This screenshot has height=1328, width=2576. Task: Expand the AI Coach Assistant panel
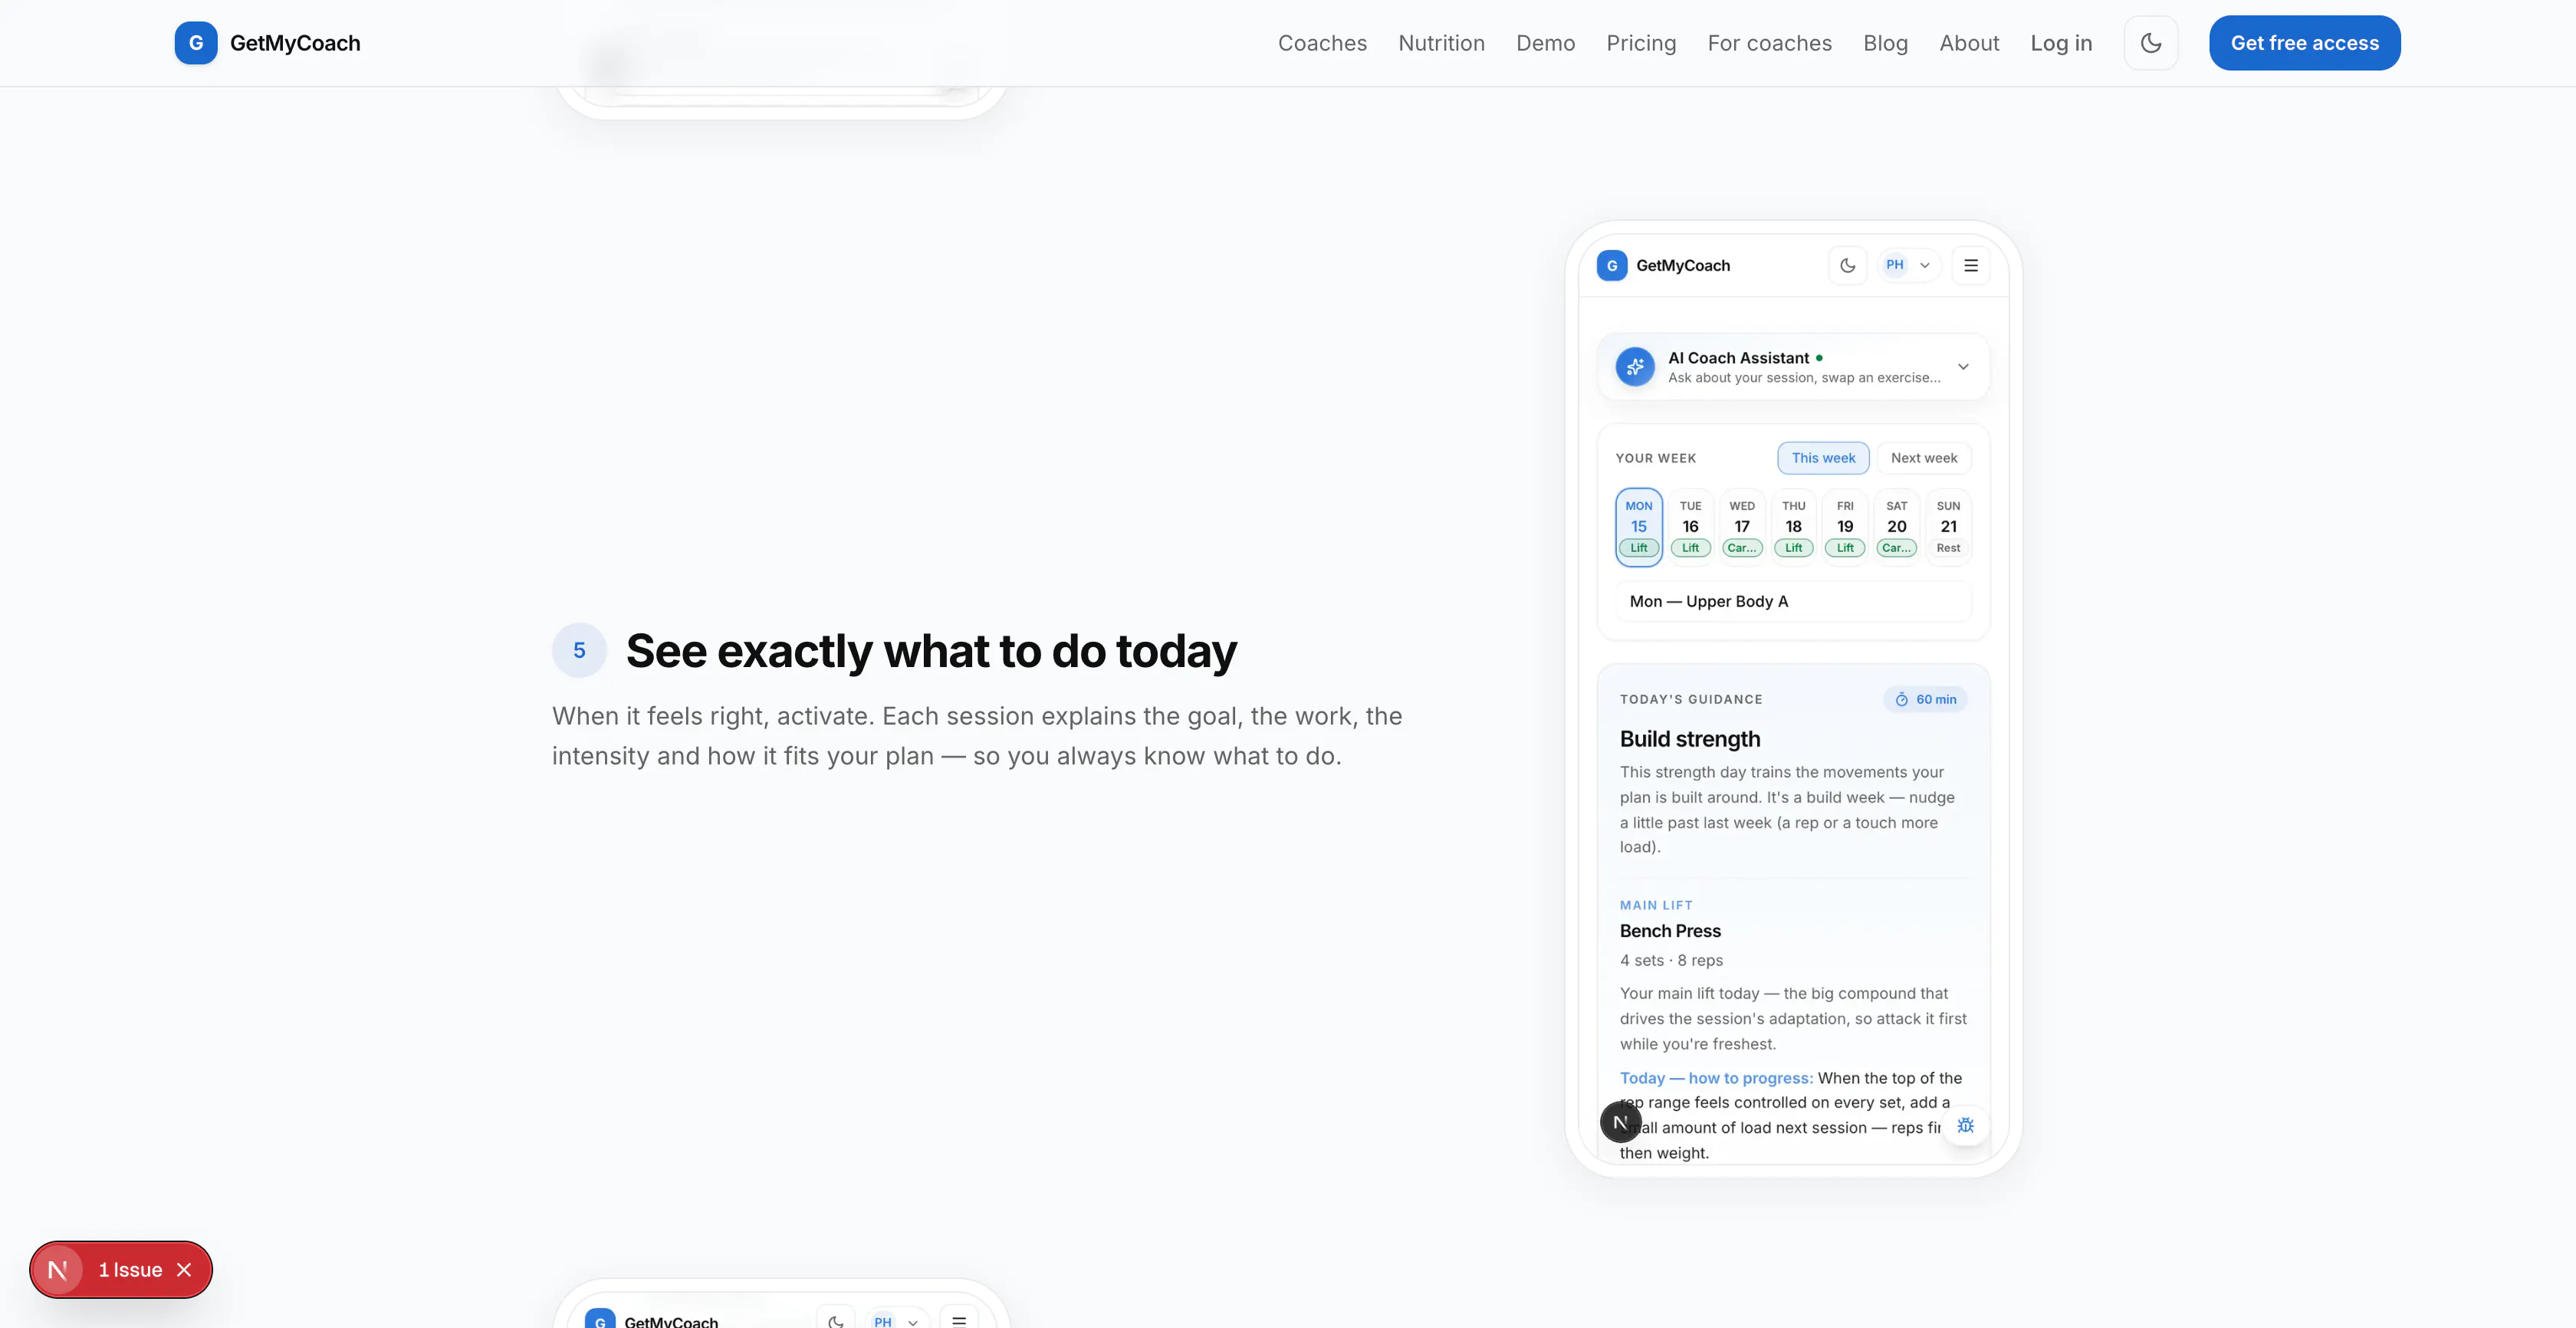[1963, 367]
